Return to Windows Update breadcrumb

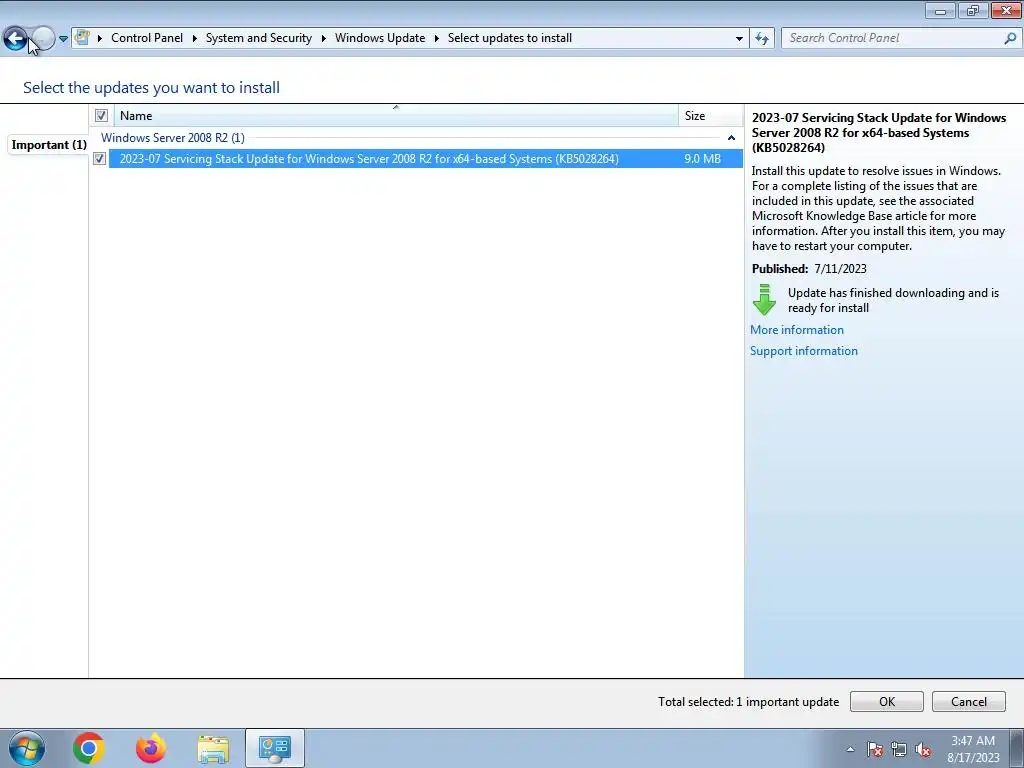[380, 38]
